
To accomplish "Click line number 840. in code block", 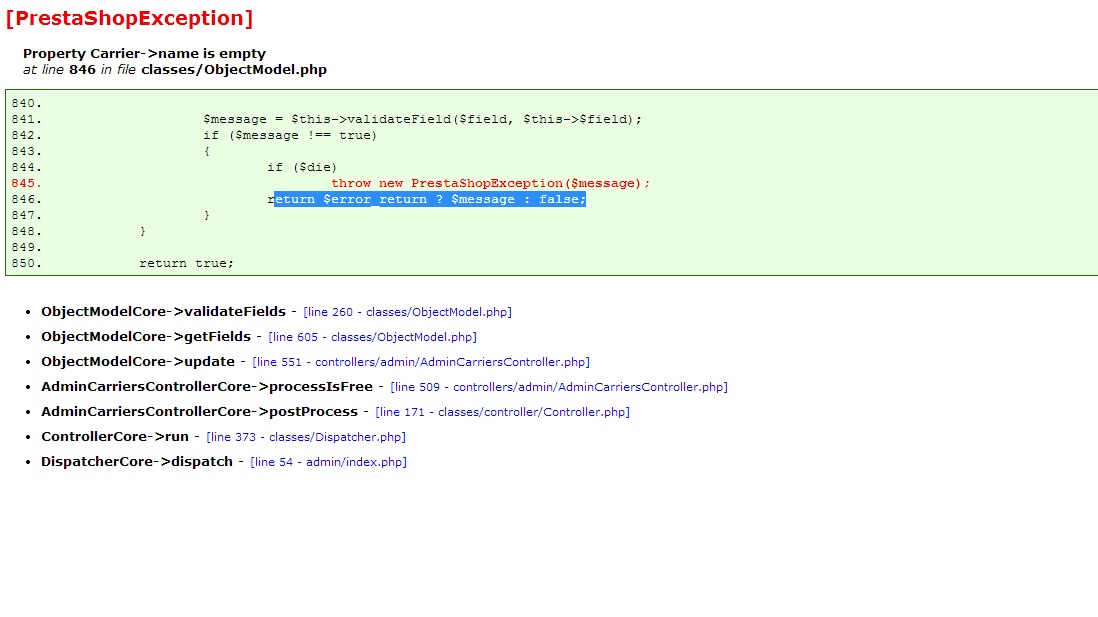I will click(27, 103).
